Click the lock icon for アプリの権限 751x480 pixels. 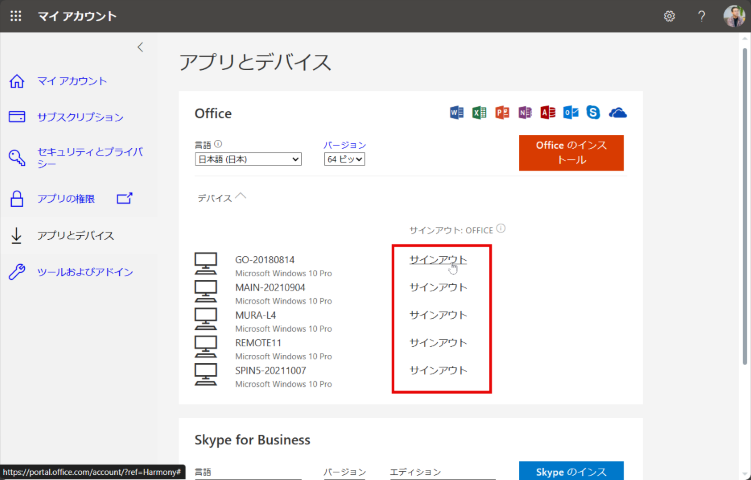[x=17, y=198]
